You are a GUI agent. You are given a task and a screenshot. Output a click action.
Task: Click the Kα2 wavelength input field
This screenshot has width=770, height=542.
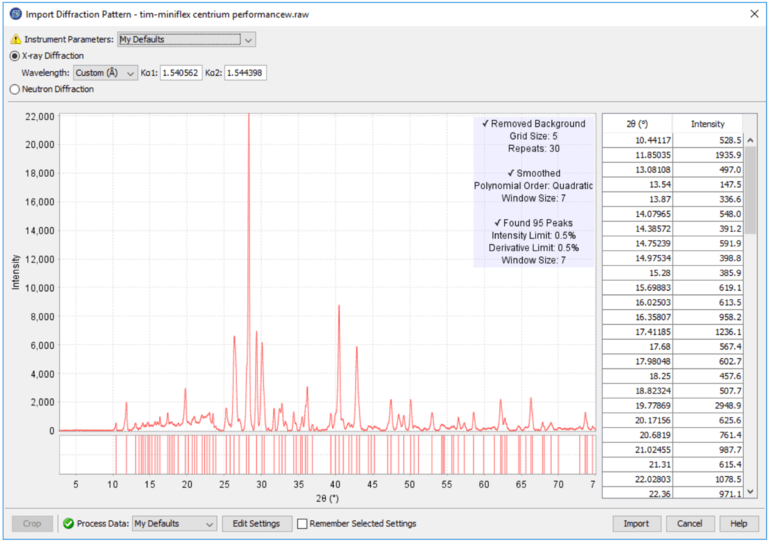click(x=245, y=73)
